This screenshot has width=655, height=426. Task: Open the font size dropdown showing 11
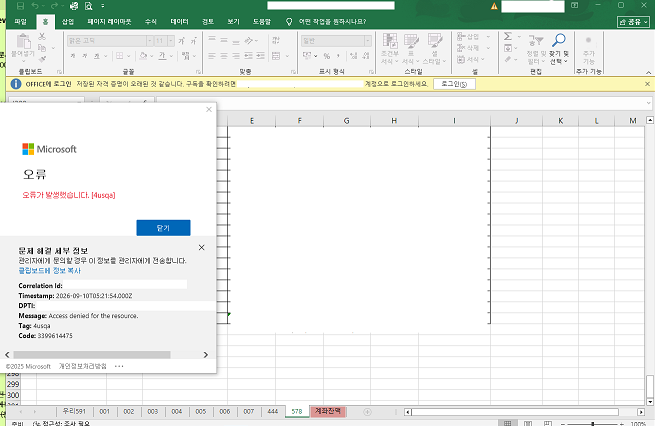171,41
